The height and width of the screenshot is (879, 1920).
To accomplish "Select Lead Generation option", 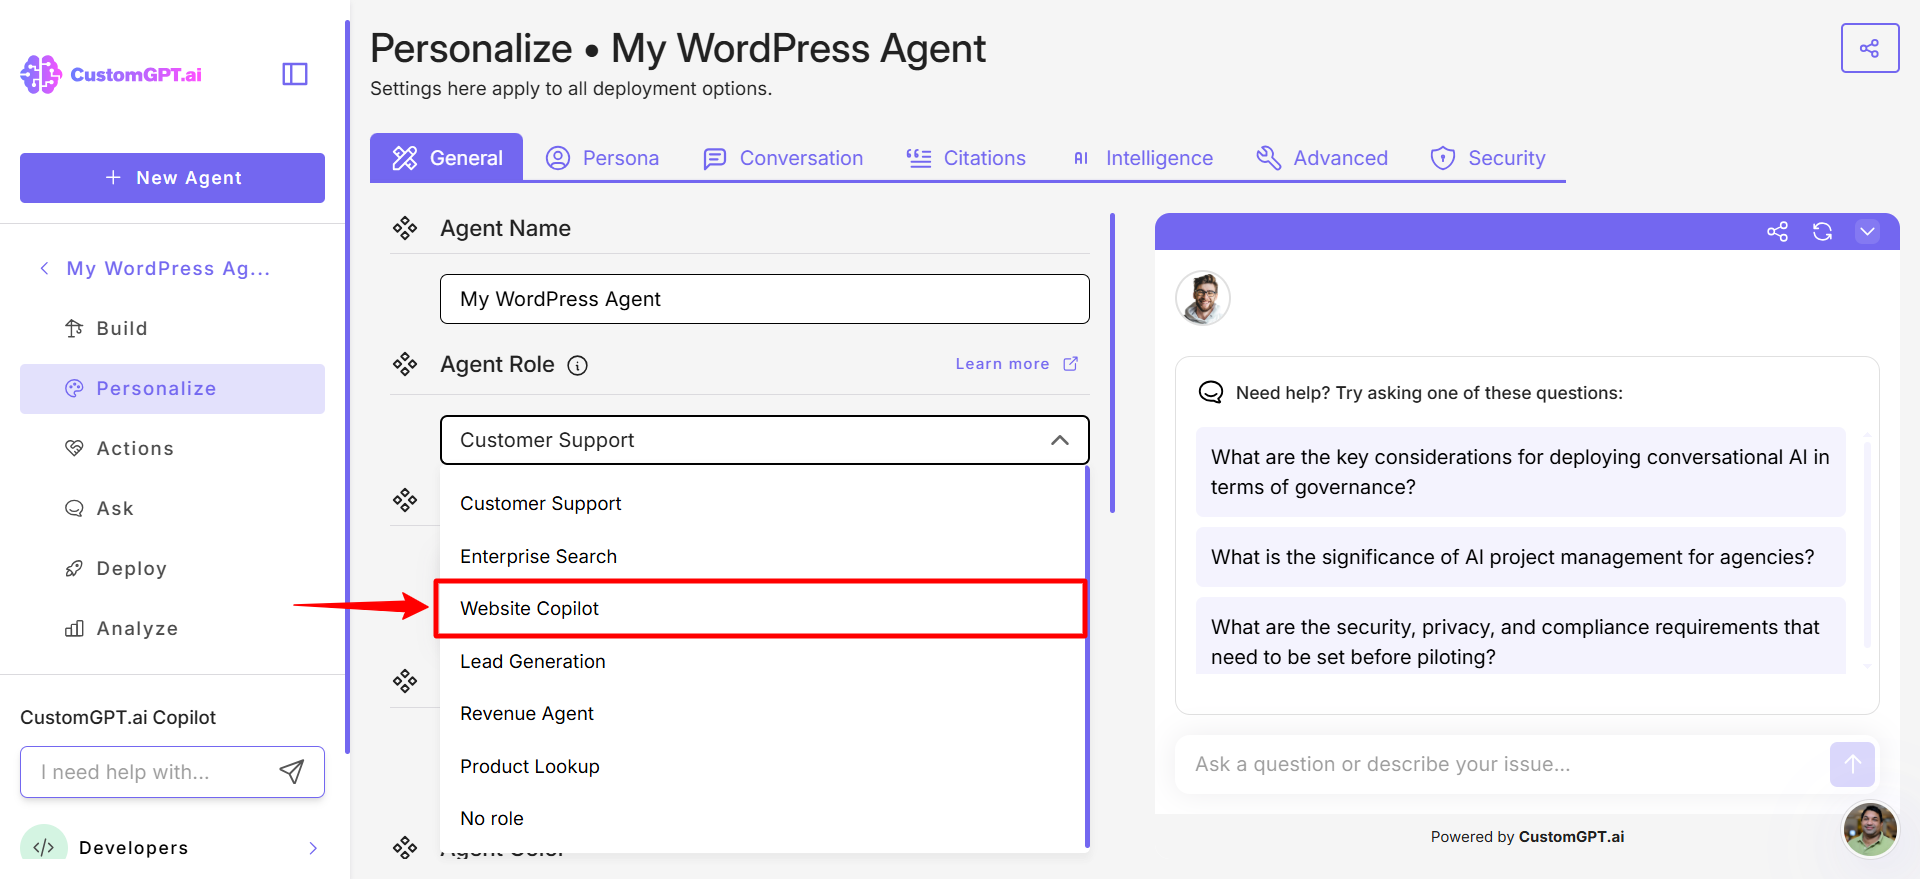I will tap(762, 662).
